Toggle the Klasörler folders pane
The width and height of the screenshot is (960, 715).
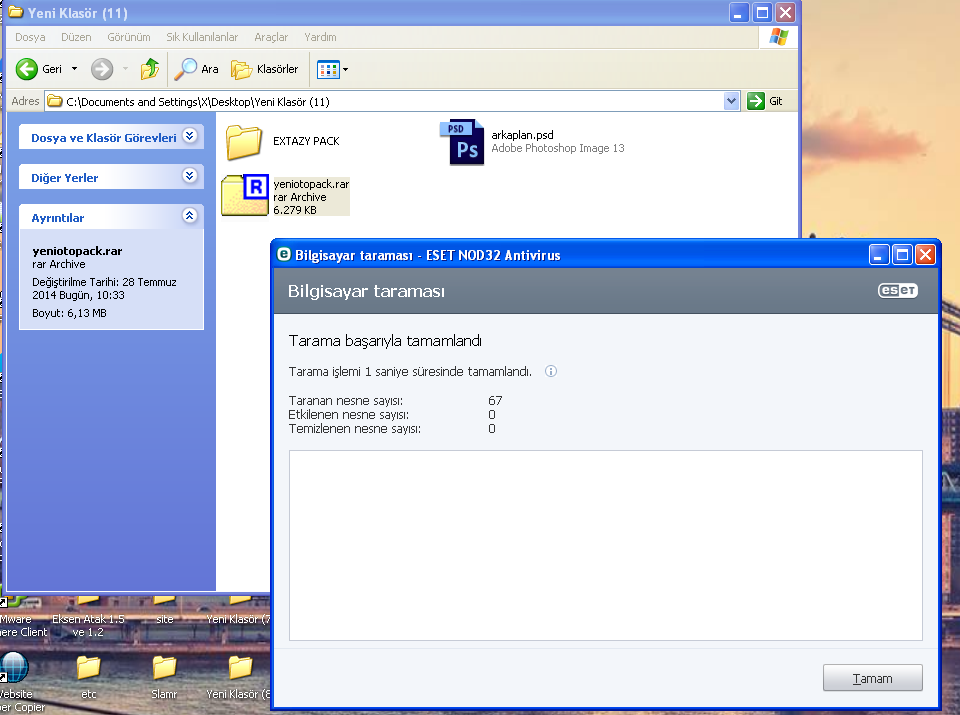click(x=264, y=69)
